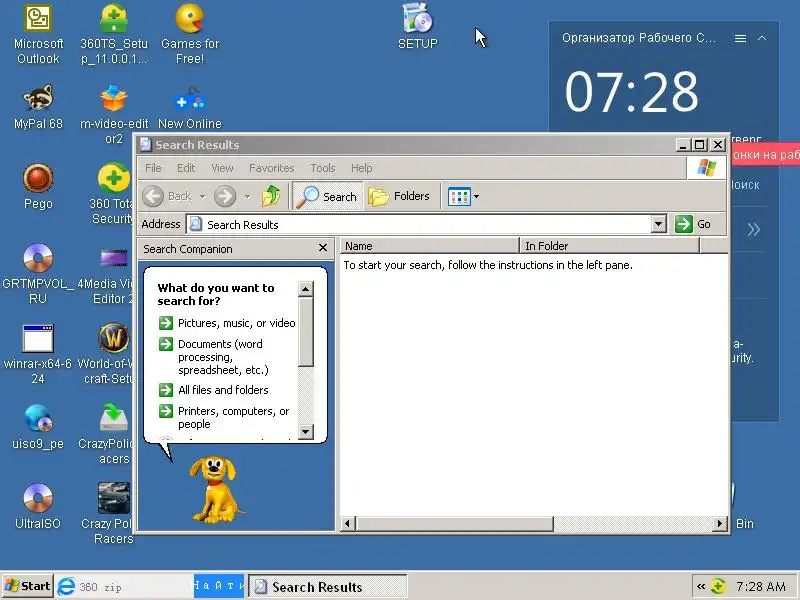Click the Windows logo in the toolbar corner
Screen dimensions: 800x600
click(x=707, y=167)
